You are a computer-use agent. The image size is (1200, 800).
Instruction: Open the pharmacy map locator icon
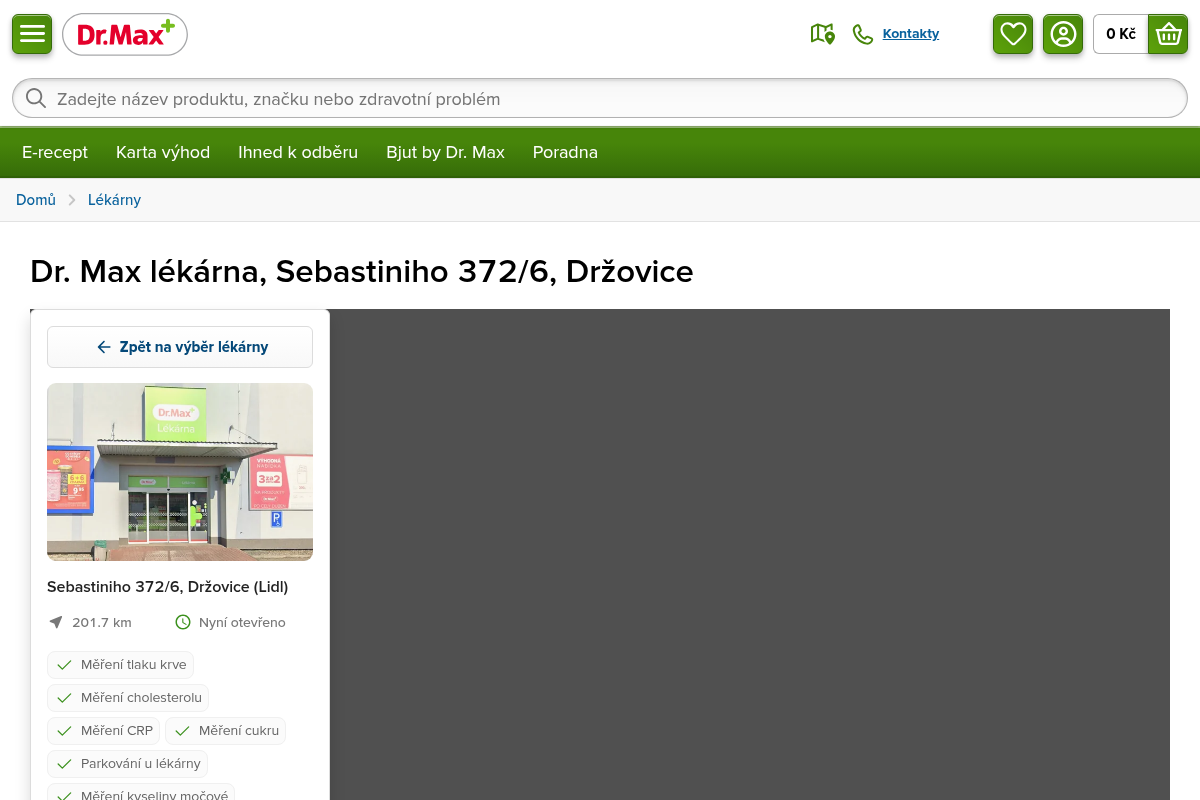point(822,34)
